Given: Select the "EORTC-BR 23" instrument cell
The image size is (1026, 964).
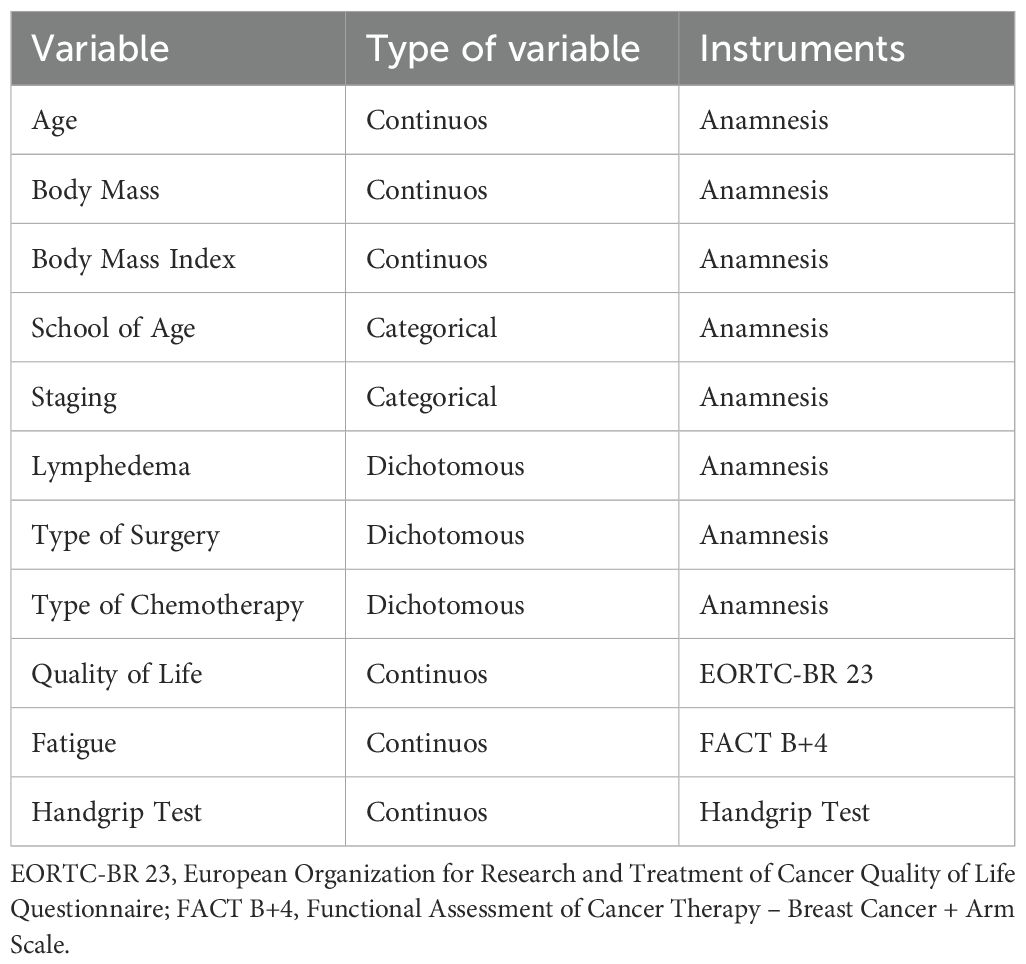Looking at the screenshot, I should (786, 674).
